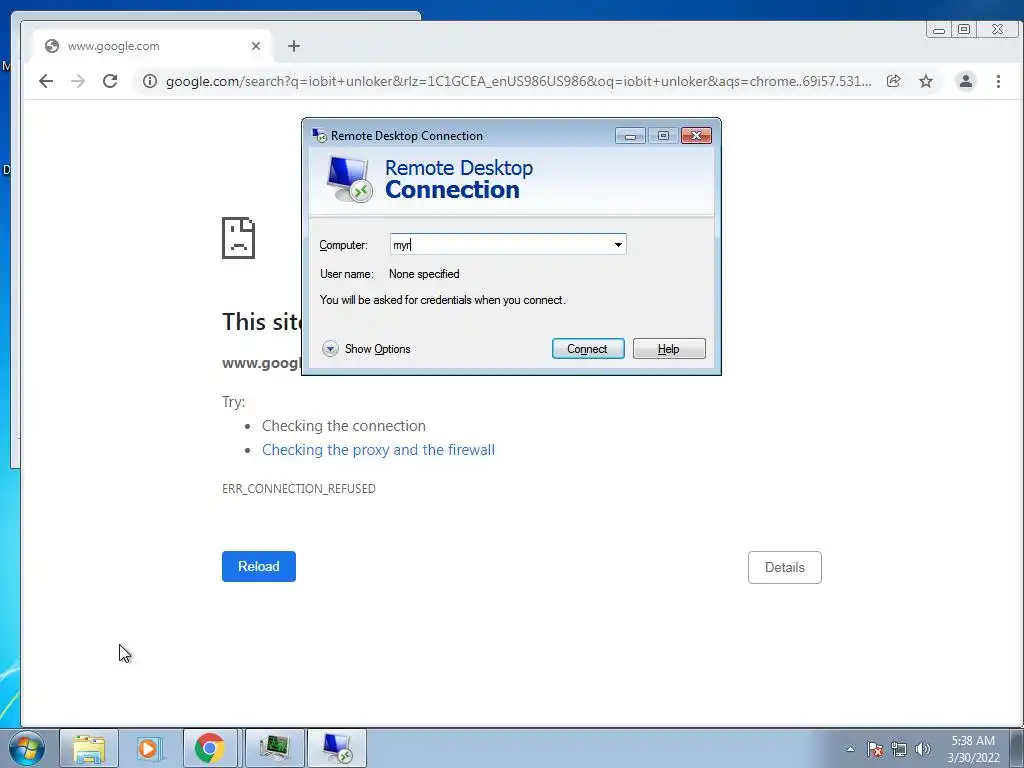This screenshot has height=768, width=1024.
Task: Click the taskbar clock 5:38 AM
Action: (973, 741)
